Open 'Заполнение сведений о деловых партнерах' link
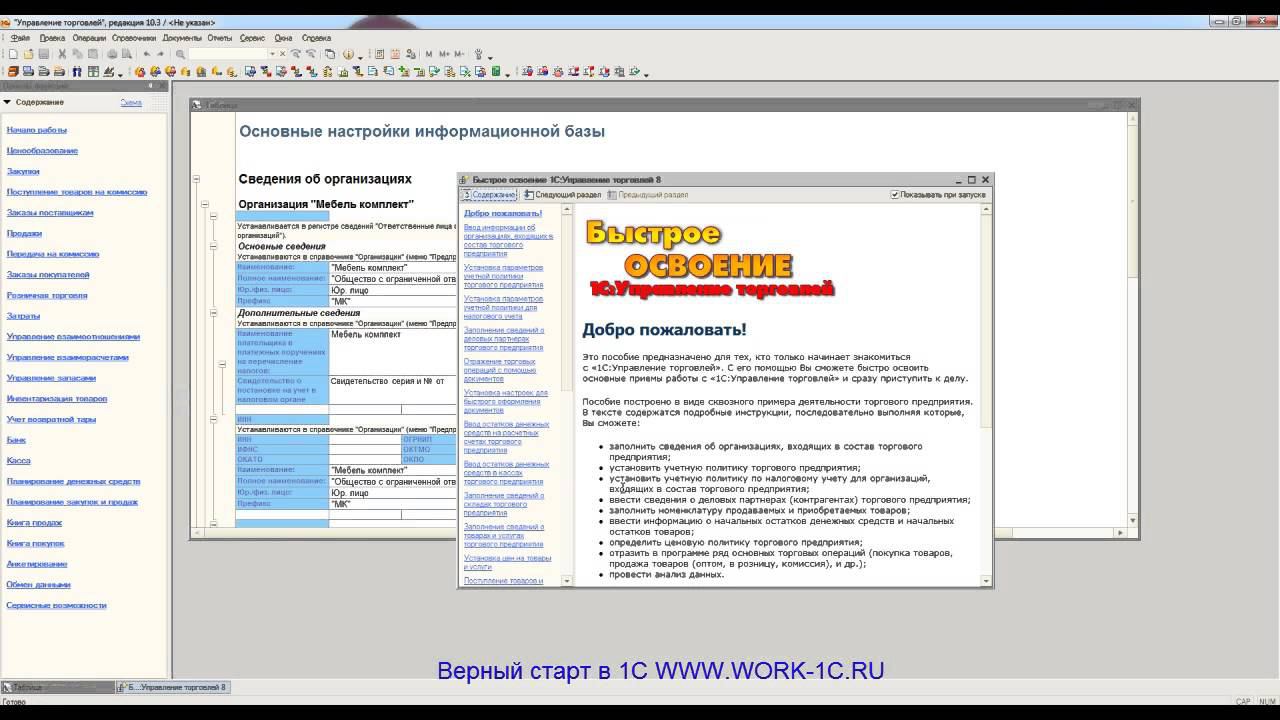Image resolution: width=1280 pixels, height=720 pixels. (504, 339)
